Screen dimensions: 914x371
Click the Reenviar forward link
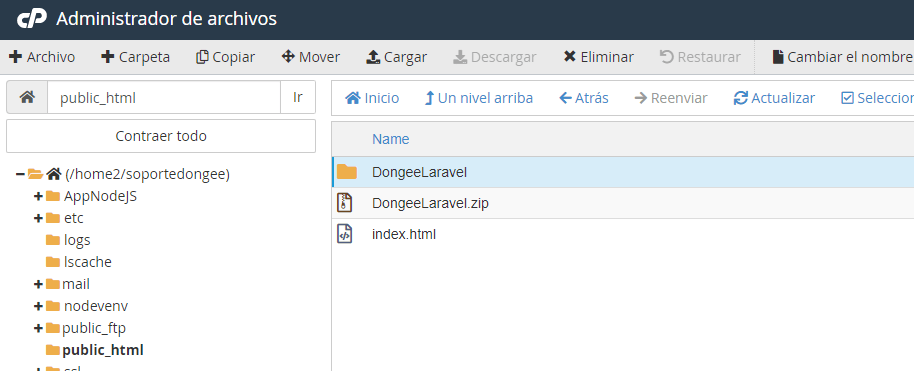click(x=671, y=98)
